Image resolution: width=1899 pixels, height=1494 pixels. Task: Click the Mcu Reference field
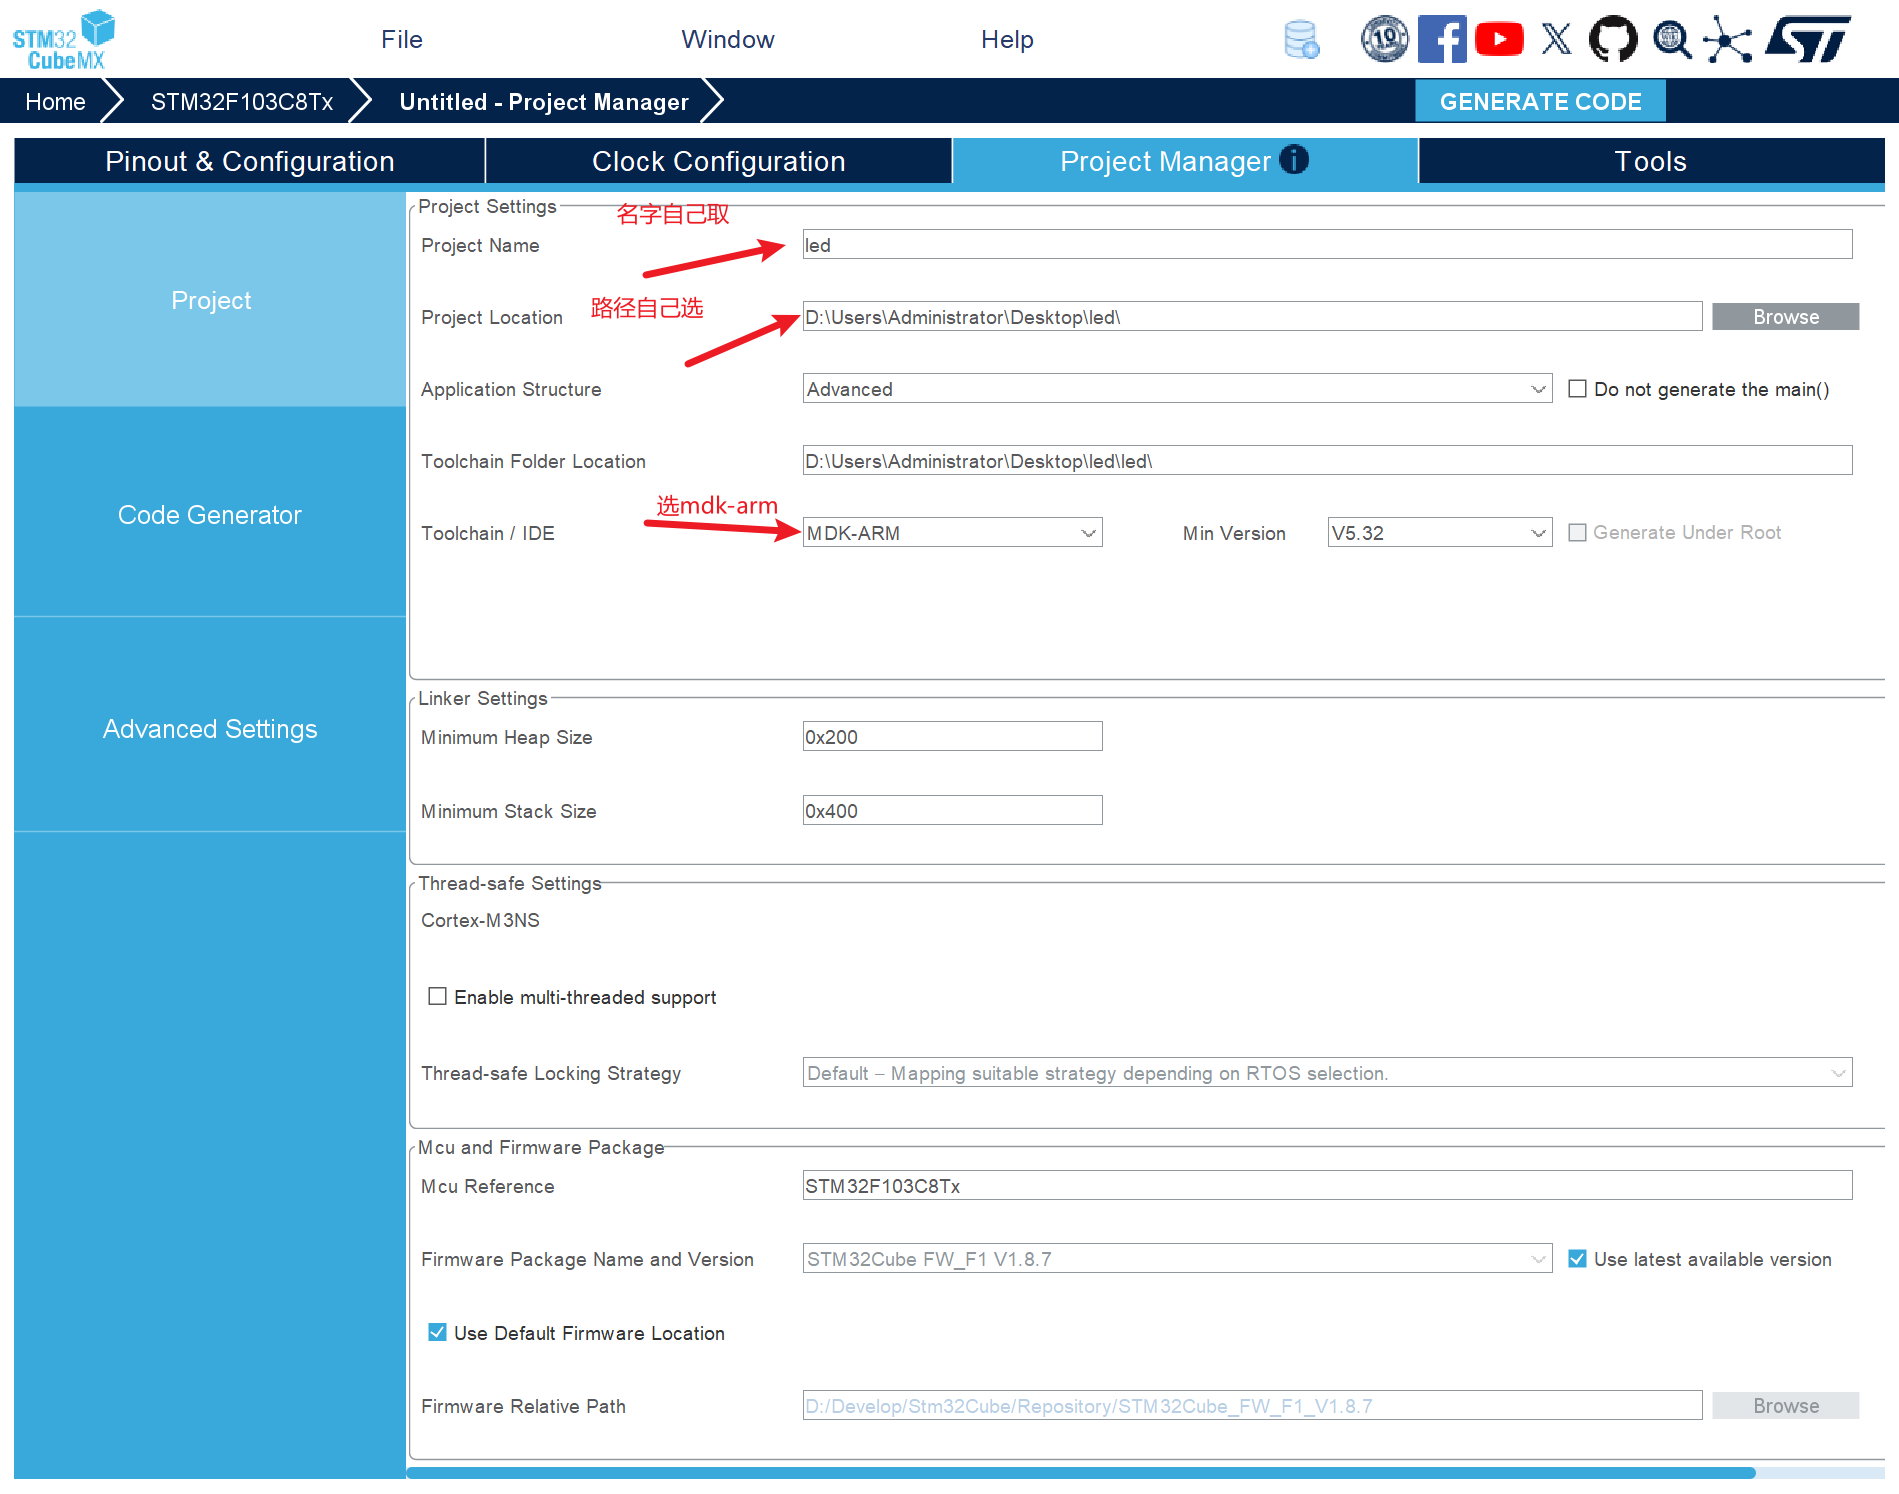tap(1327, 1186)
